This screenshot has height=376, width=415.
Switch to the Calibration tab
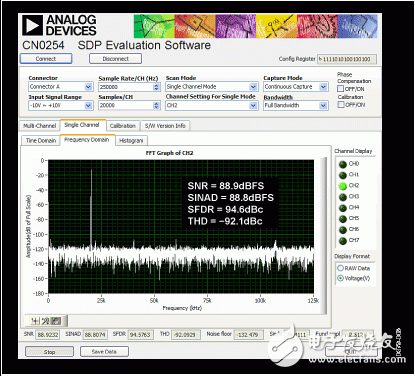click(123, 126)
